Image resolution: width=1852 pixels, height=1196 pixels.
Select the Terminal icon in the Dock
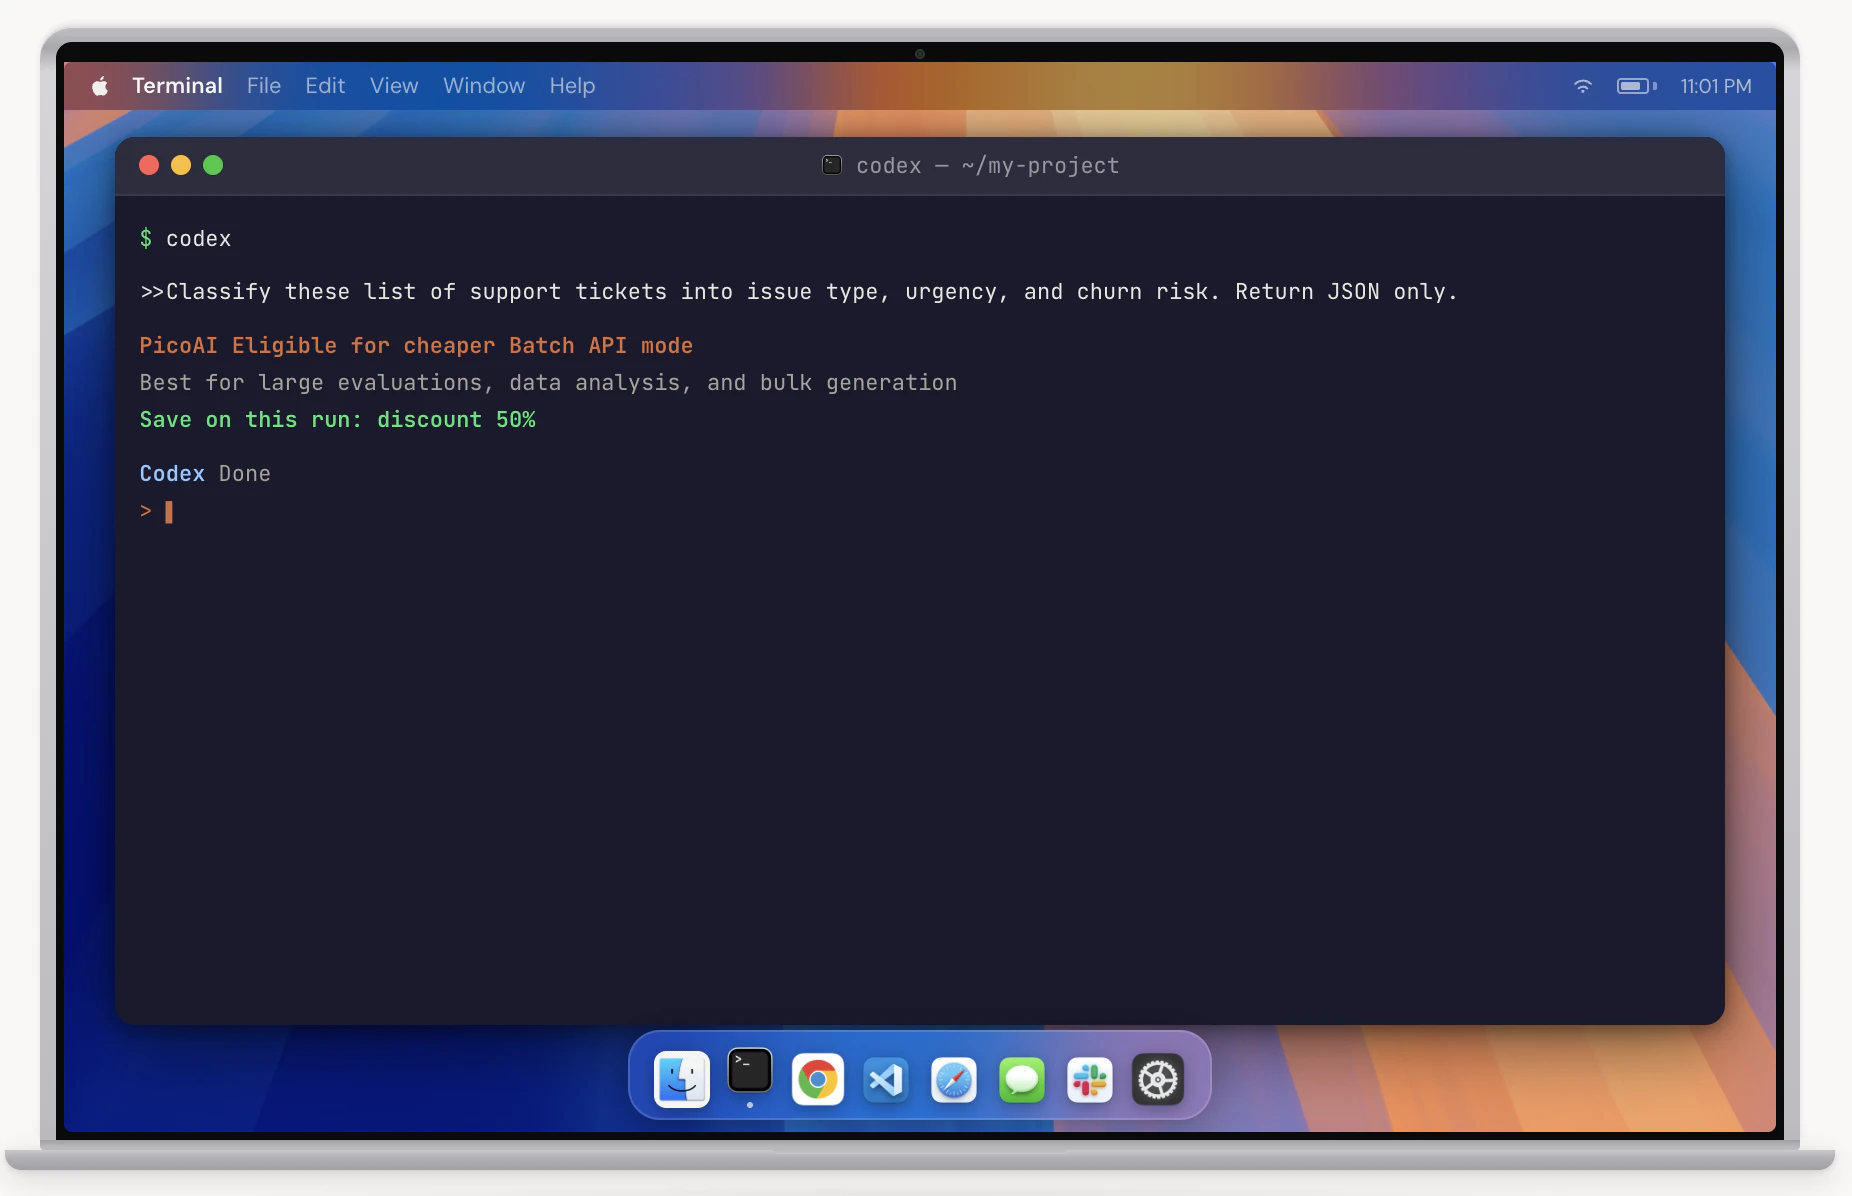(x=749, y=1075)
